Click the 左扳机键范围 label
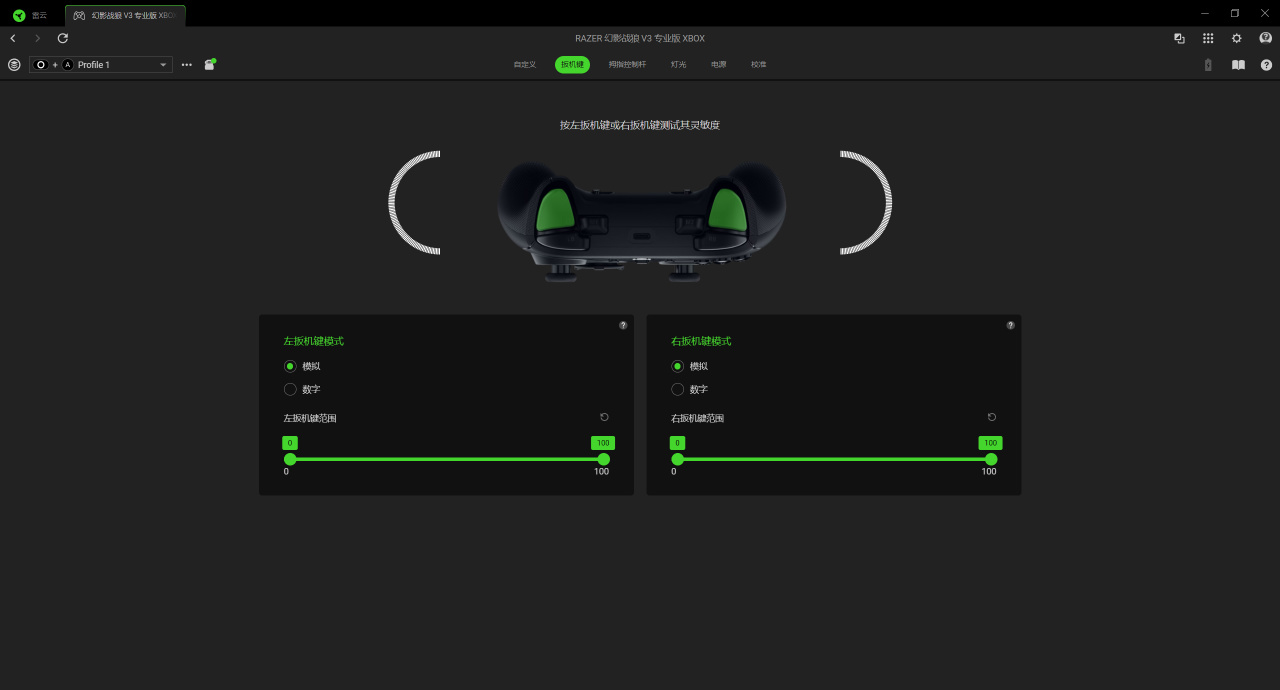The image size is (1280, 690). pyautogui.click(x=310, y=418)
